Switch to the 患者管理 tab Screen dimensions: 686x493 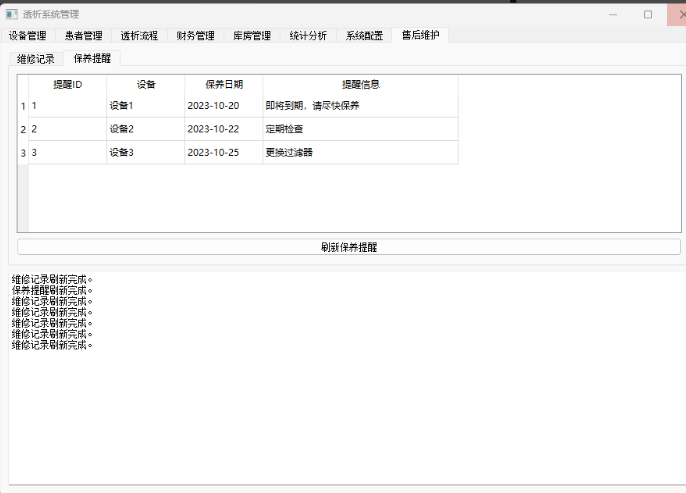click(x=84, y=35)
